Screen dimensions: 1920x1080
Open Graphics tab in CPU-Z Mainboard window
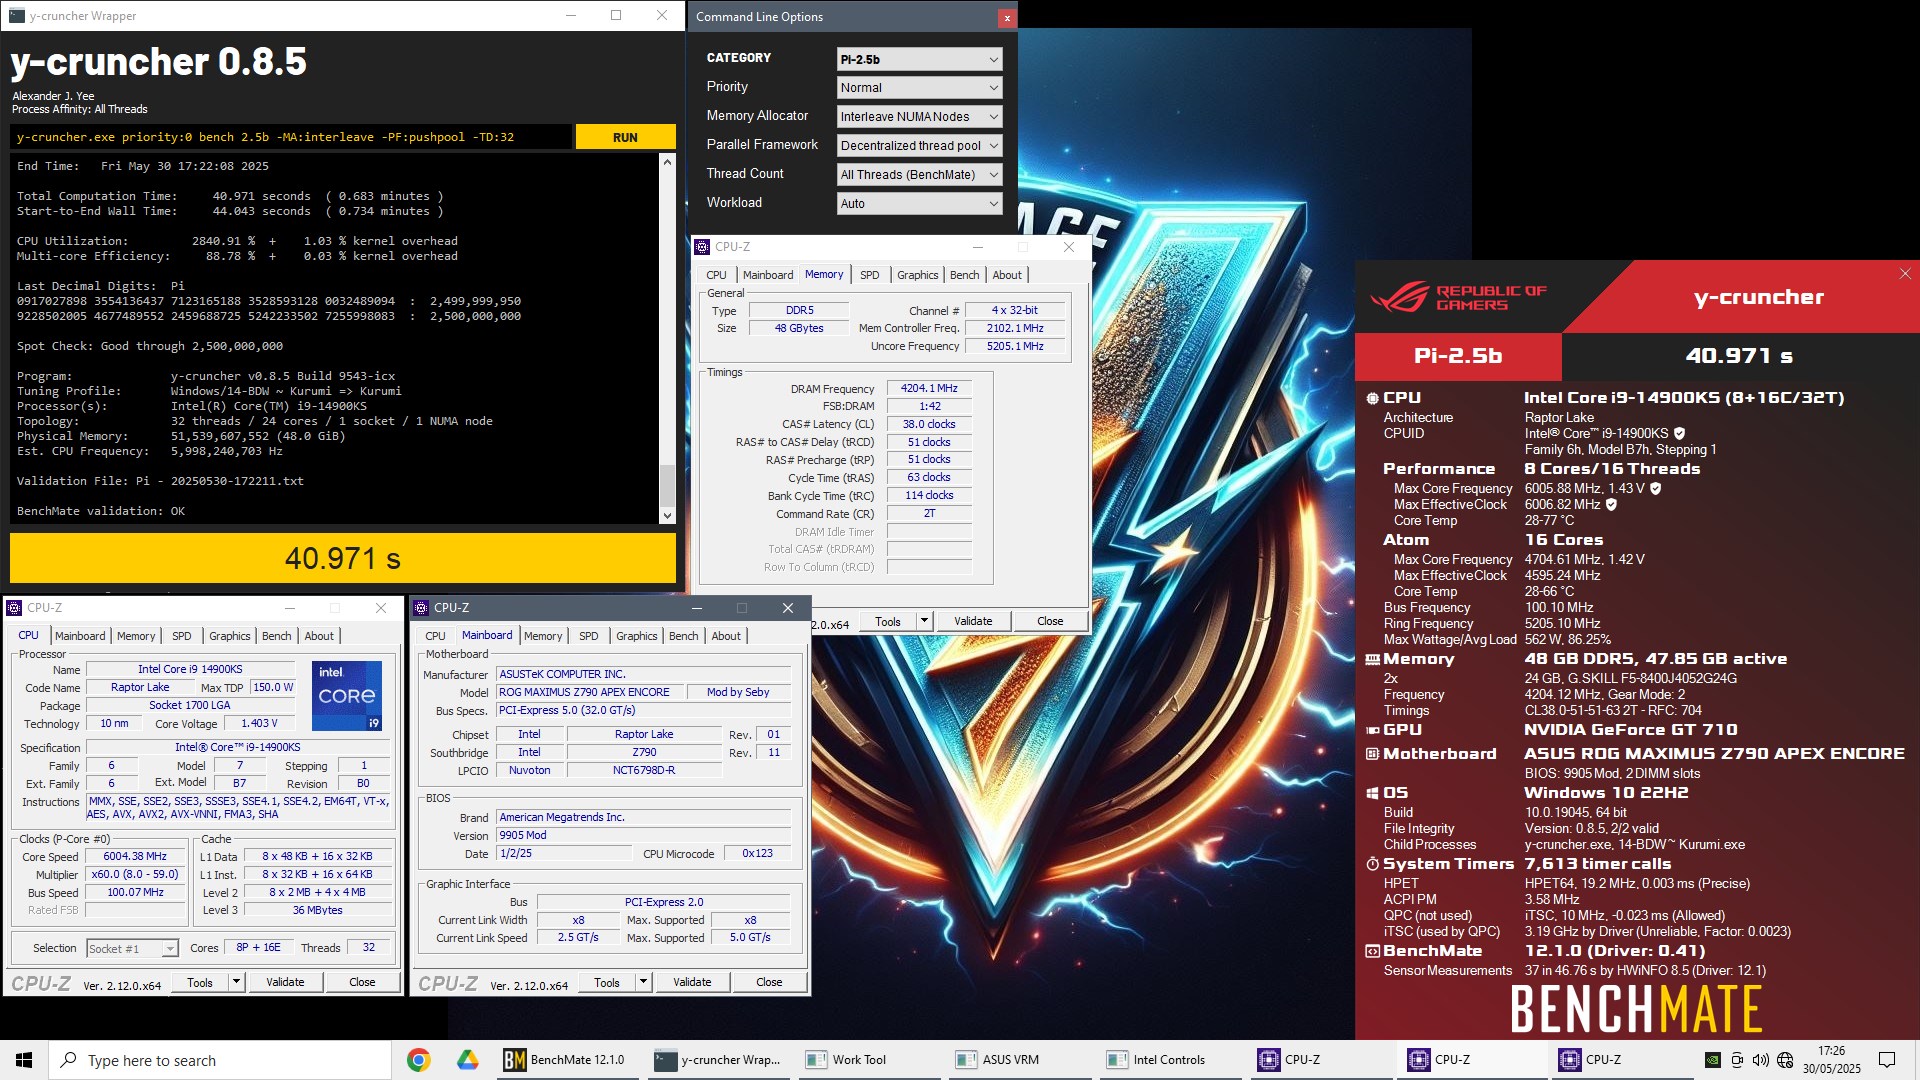point(637,636)
